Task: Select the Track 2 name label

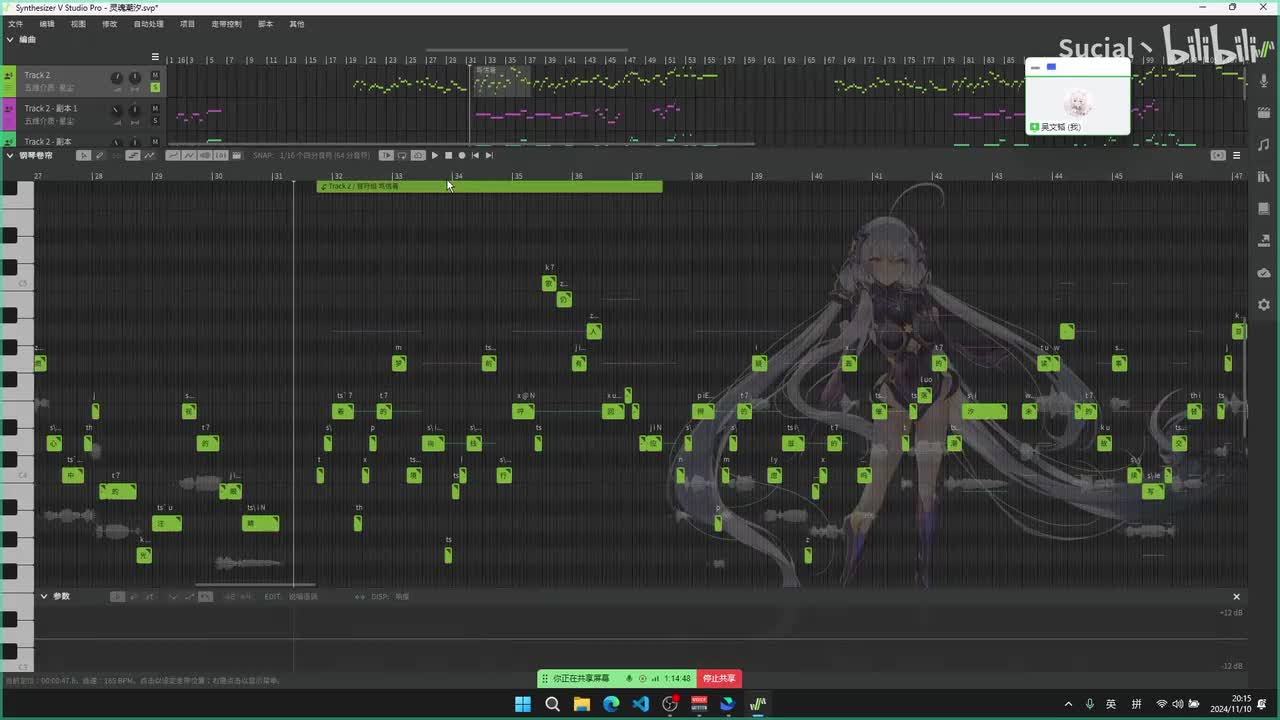Action: point(37,75)
